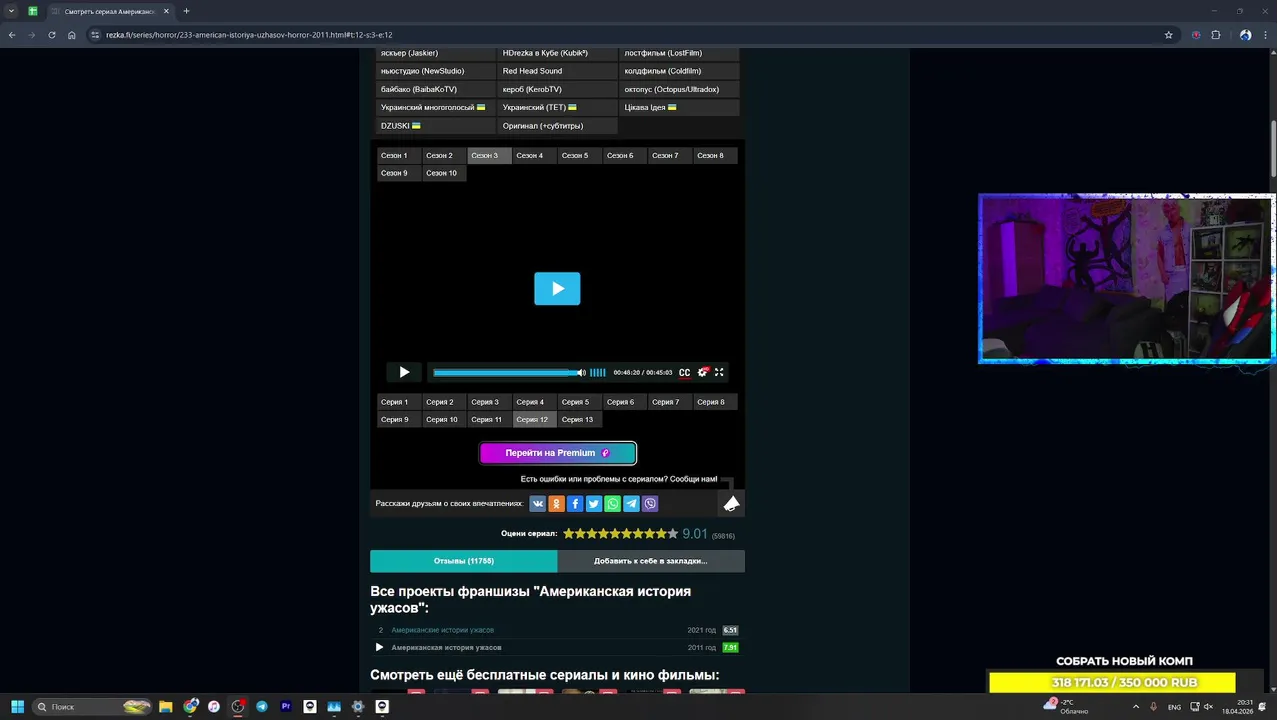Choose лостфильм (LostFilm) translation
The image size is (1277, 720).
679,53
